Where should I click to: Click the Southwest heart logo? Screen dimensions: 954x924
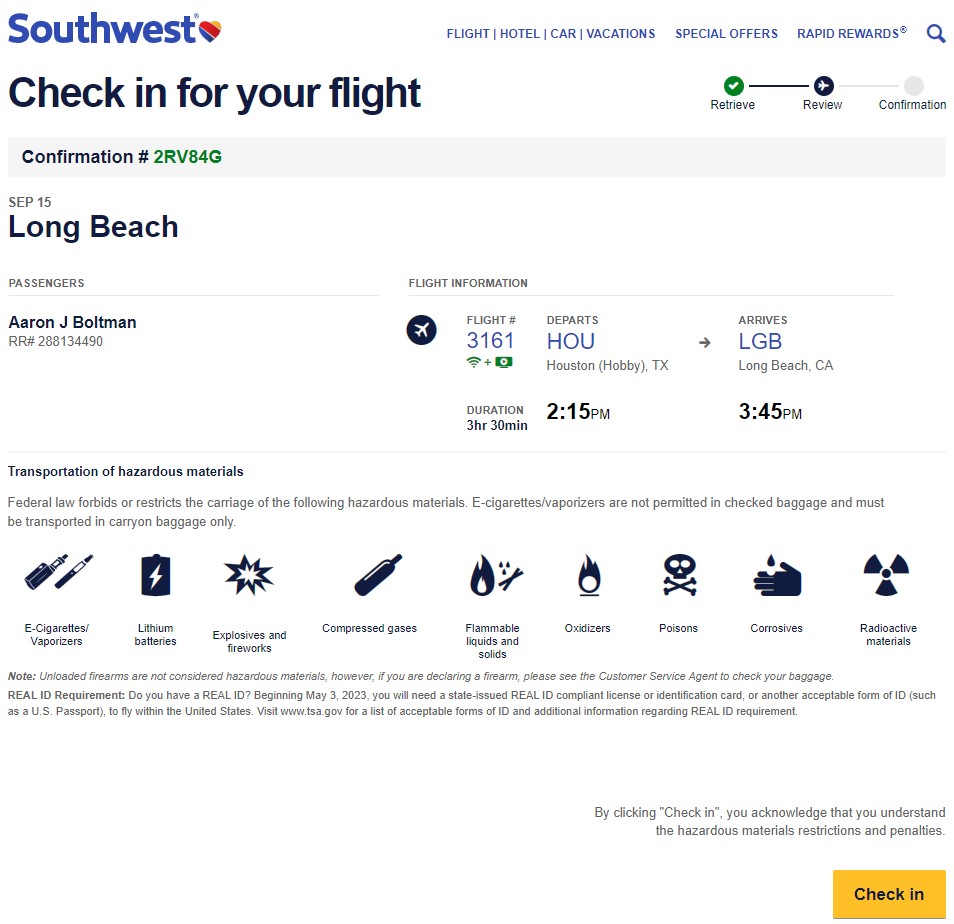tap(209, 30)
